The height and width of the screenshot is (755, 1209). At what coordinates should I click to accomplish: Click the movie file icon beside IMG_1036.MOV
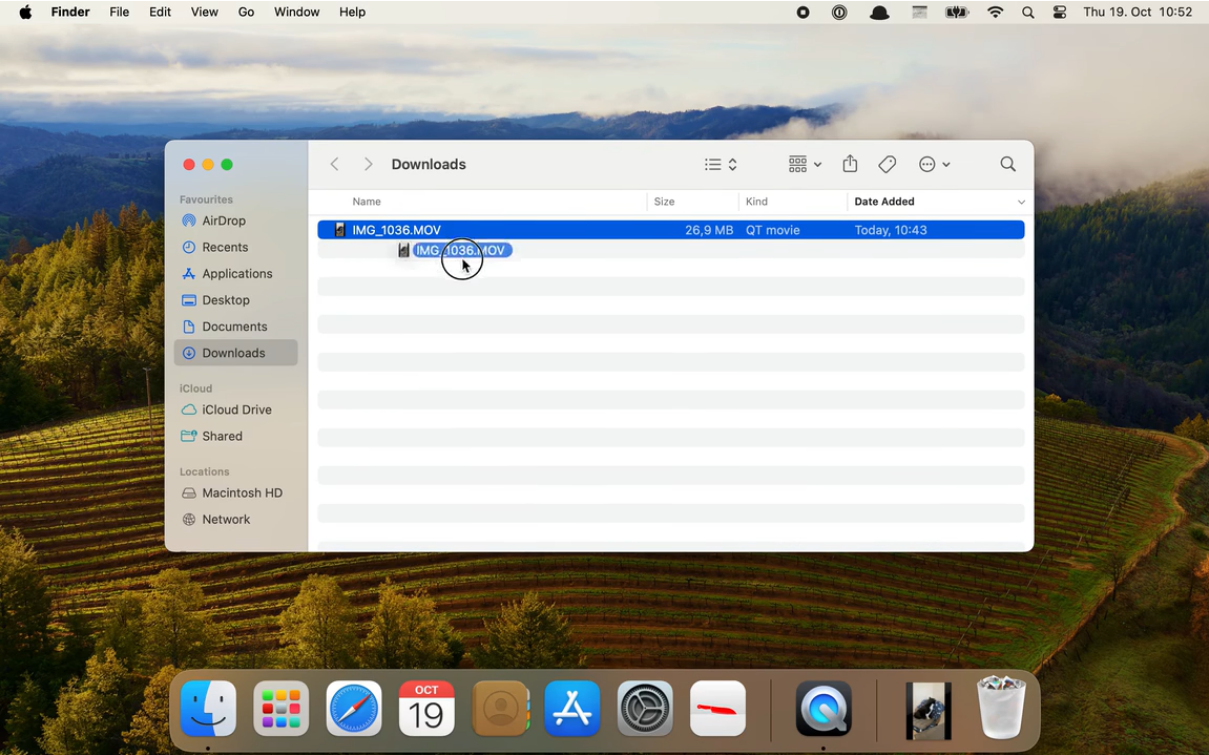(340, 230)
